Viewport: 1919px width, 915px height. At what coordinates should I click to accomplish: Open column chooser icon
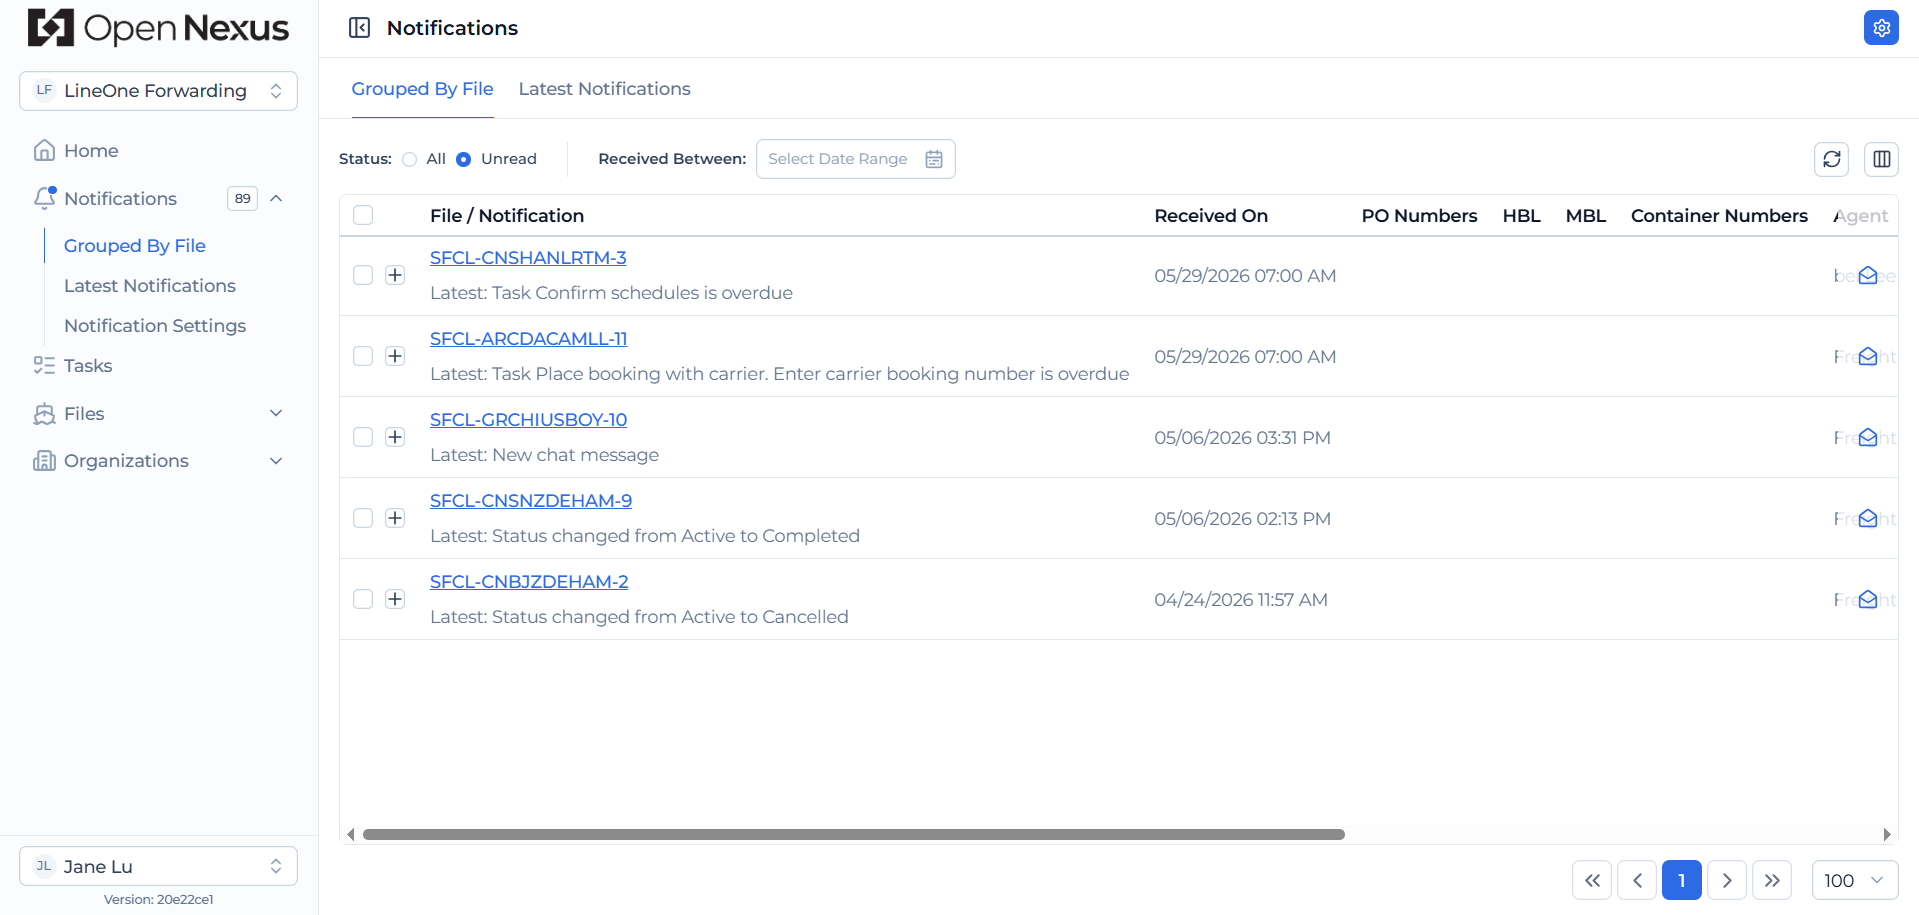coord(1881,159)
